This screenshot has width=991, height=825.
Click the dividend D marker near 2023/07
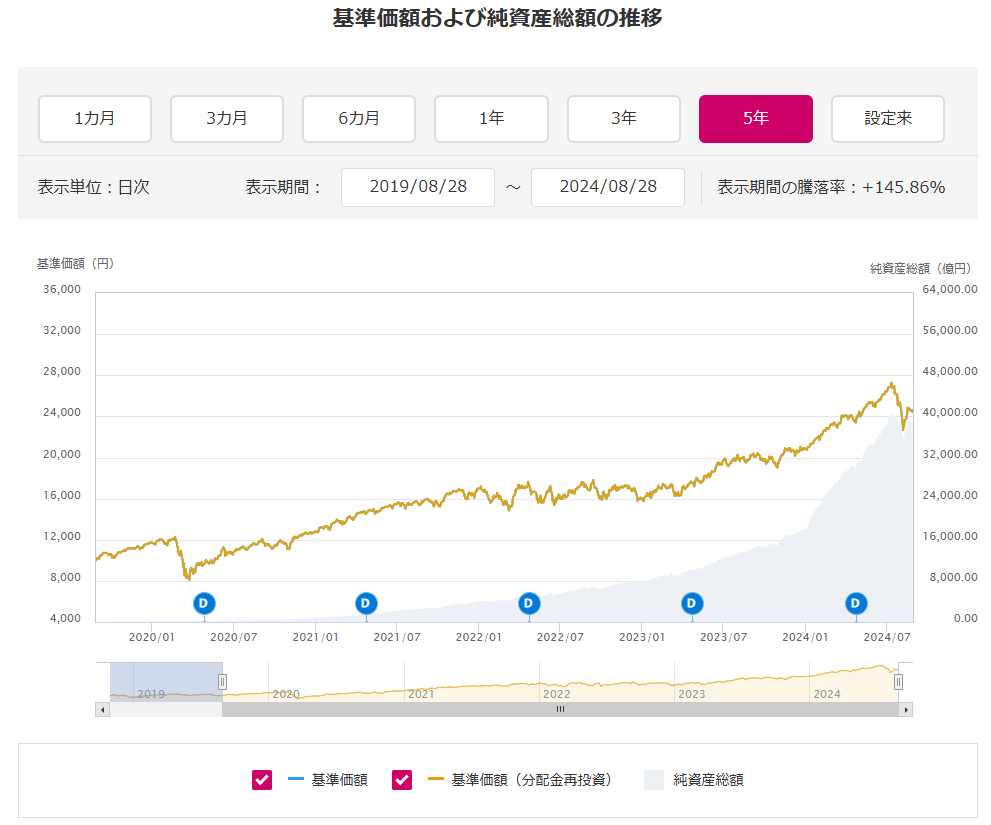[x=692, y=603]
